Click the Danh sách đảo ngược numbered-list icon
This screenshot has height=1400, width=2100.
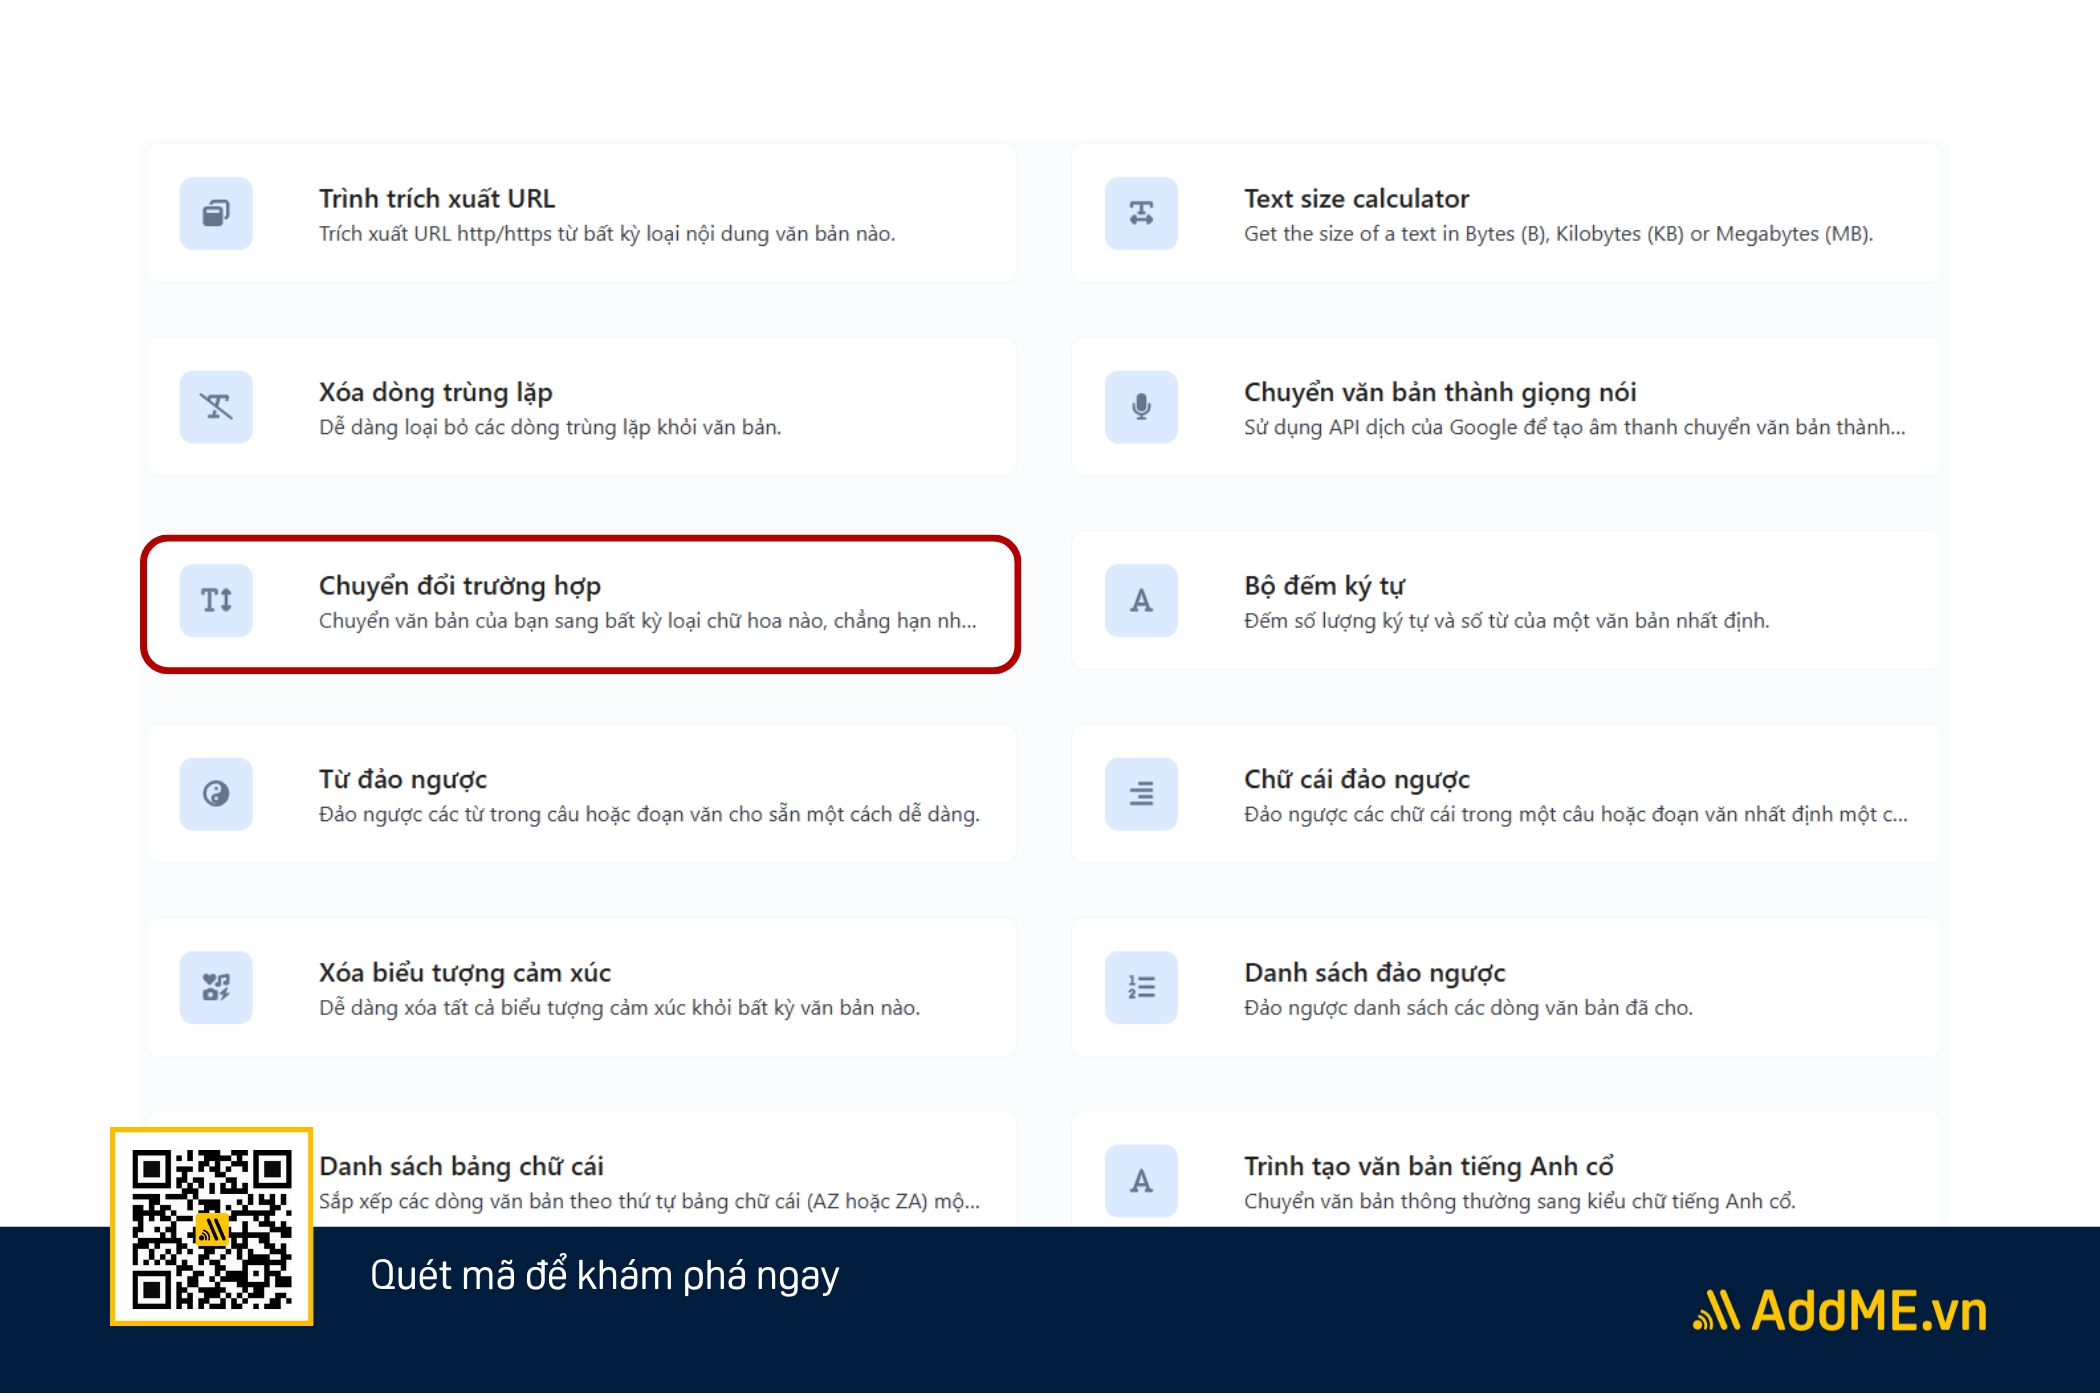[1141, 987]
